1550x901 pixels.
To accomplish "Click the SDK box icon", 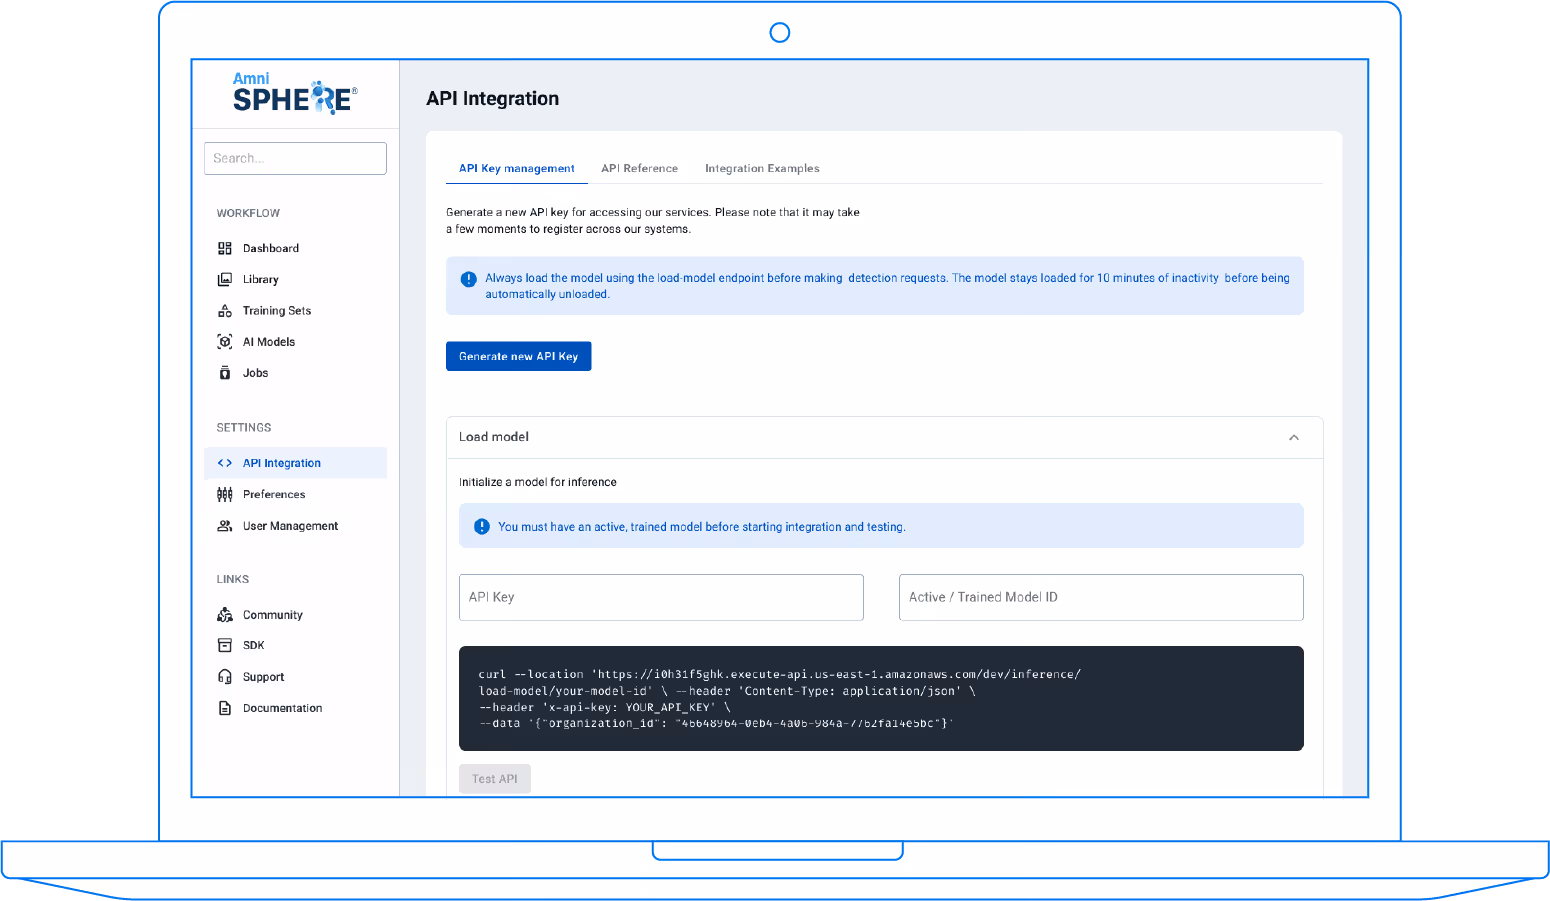I will [x=225, y=645].
